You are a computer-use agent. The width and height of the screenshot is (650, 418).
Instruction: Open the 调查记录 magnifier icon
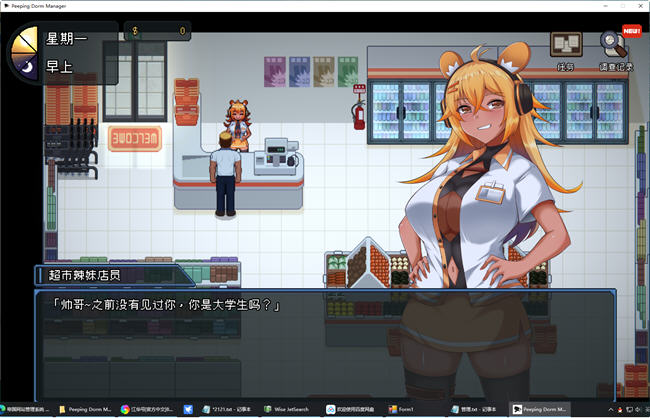pos(615,46)
